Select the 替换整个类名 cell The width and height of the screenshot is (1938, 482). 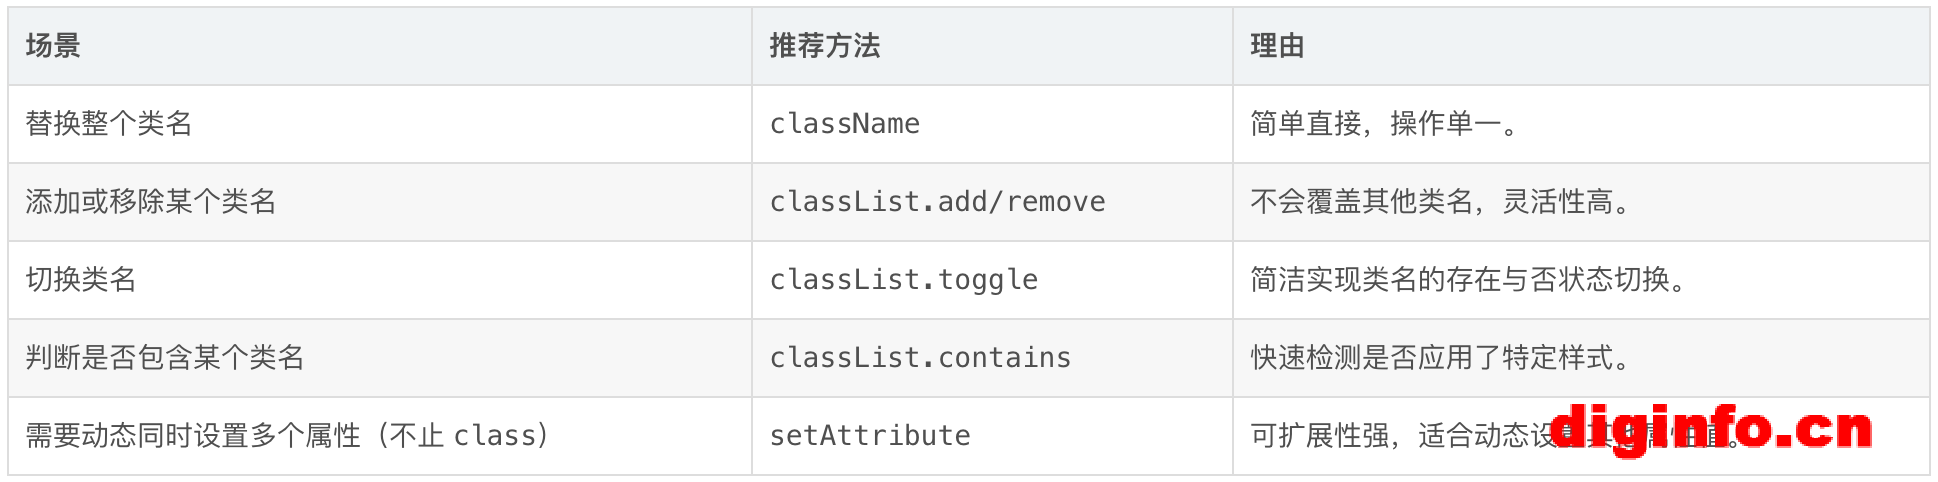[x=380, y=124]
